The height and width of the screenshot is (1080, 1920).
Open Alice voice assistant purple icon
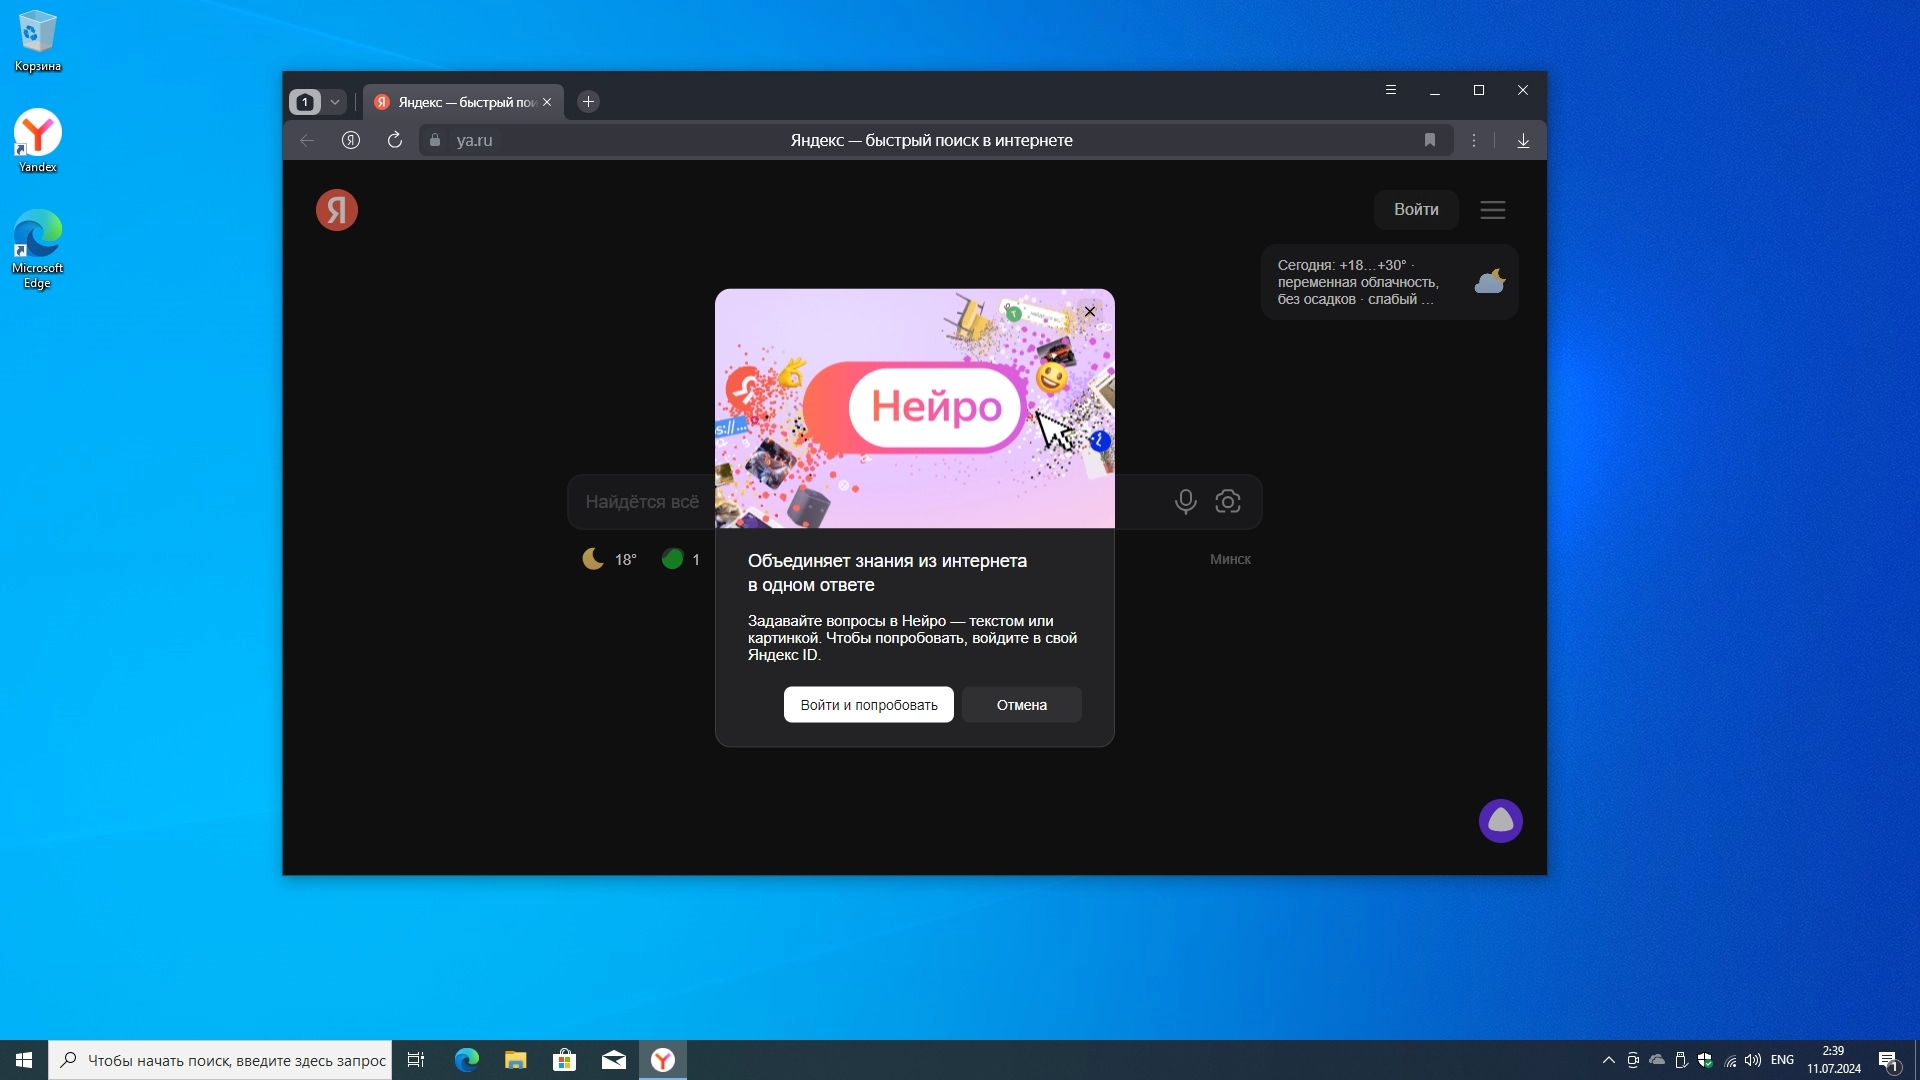click(x=1500, y=821)
